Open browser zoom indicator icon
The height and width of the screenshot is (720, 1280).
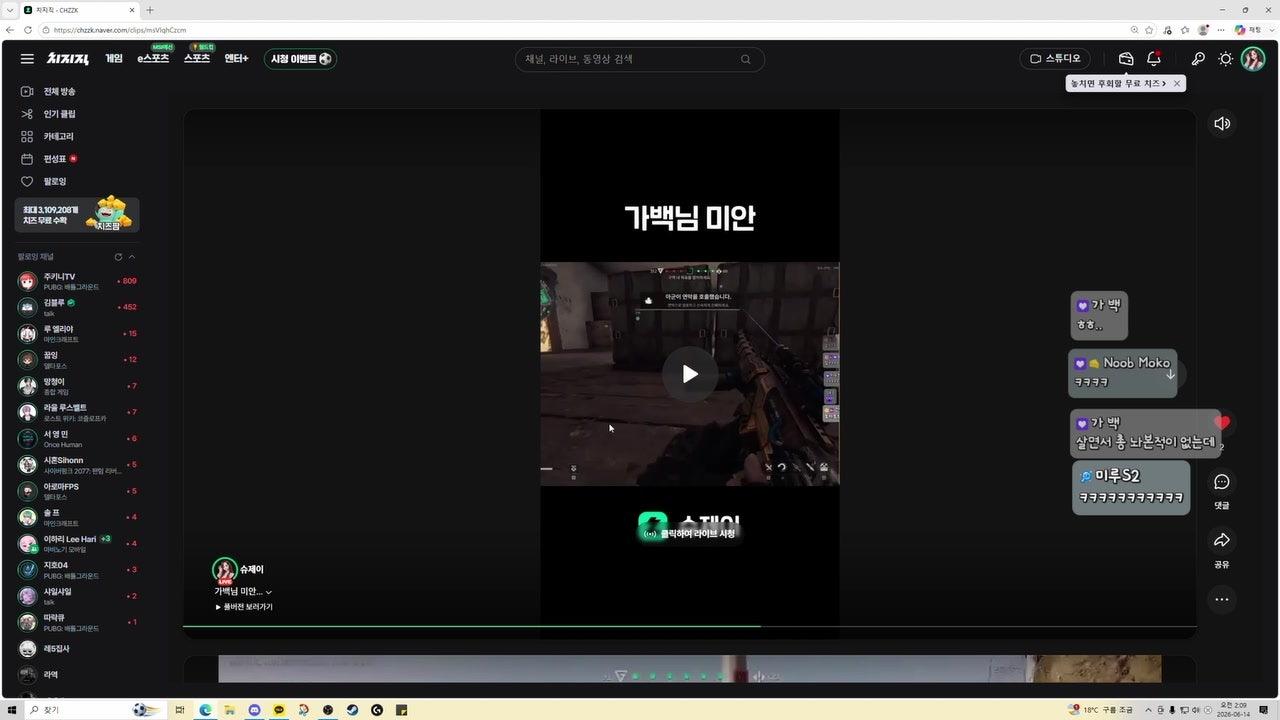coord(1135,30)
